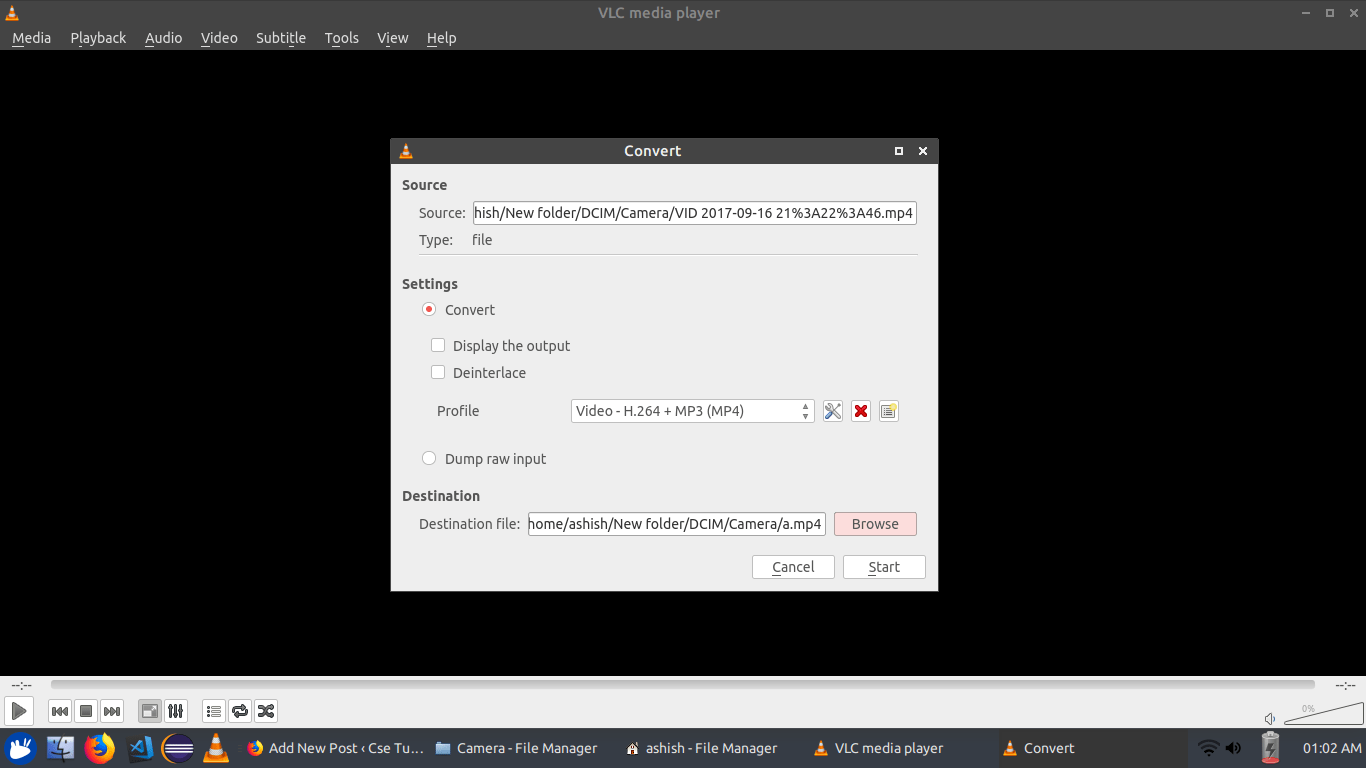Image resolution: width=1366 pixels, height=768 pixels.
Task: Toggle fullscreen mode in the playback toolbar
Action: pyautogui.click(x=149, y=710)
